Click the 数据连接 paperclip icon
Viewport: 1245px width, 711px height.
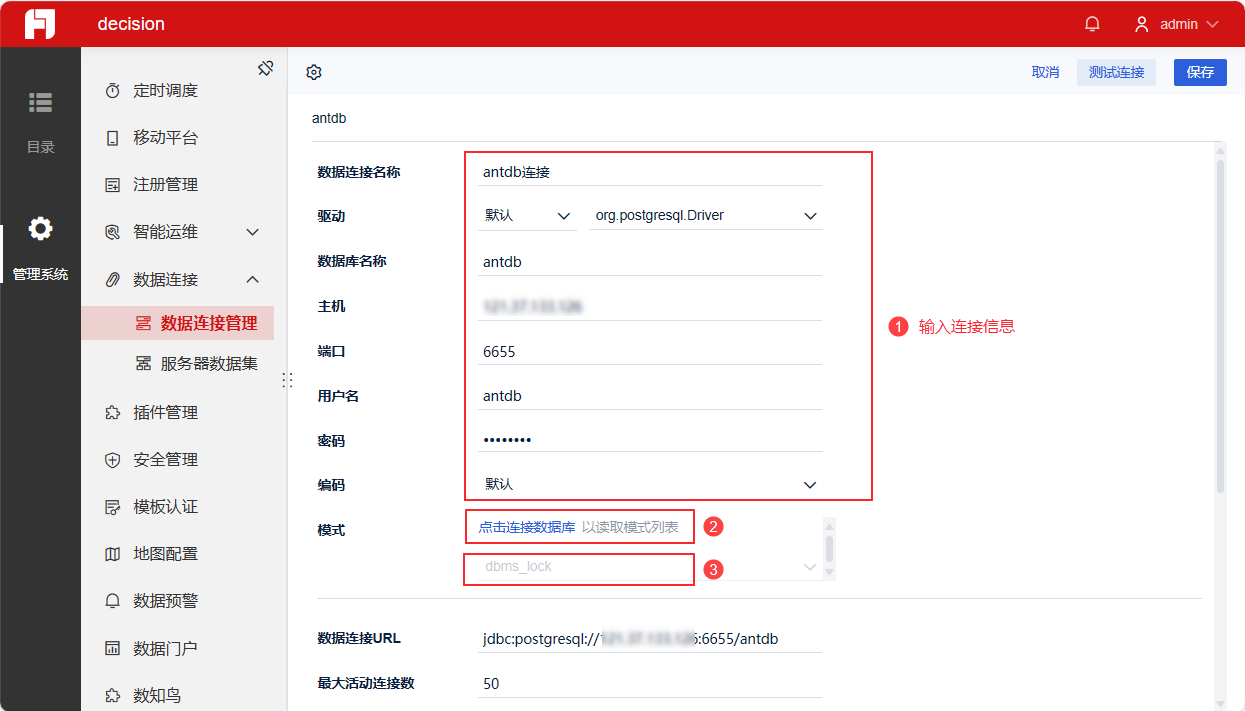click(x=113, y=279)
